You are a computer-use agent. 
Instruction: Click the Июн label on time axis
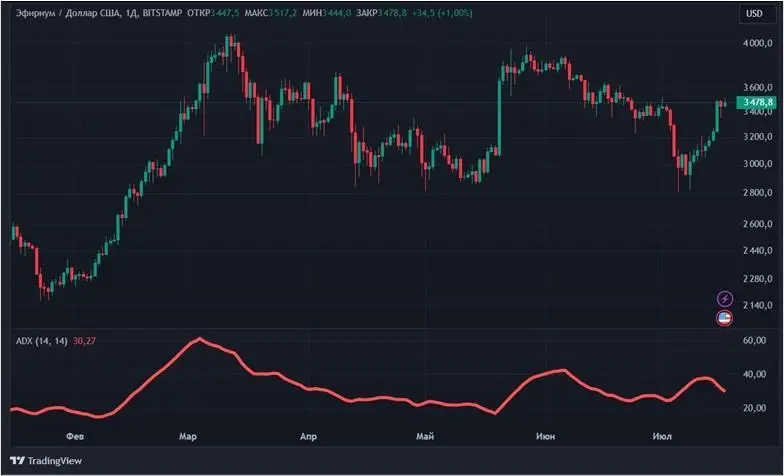546,437
